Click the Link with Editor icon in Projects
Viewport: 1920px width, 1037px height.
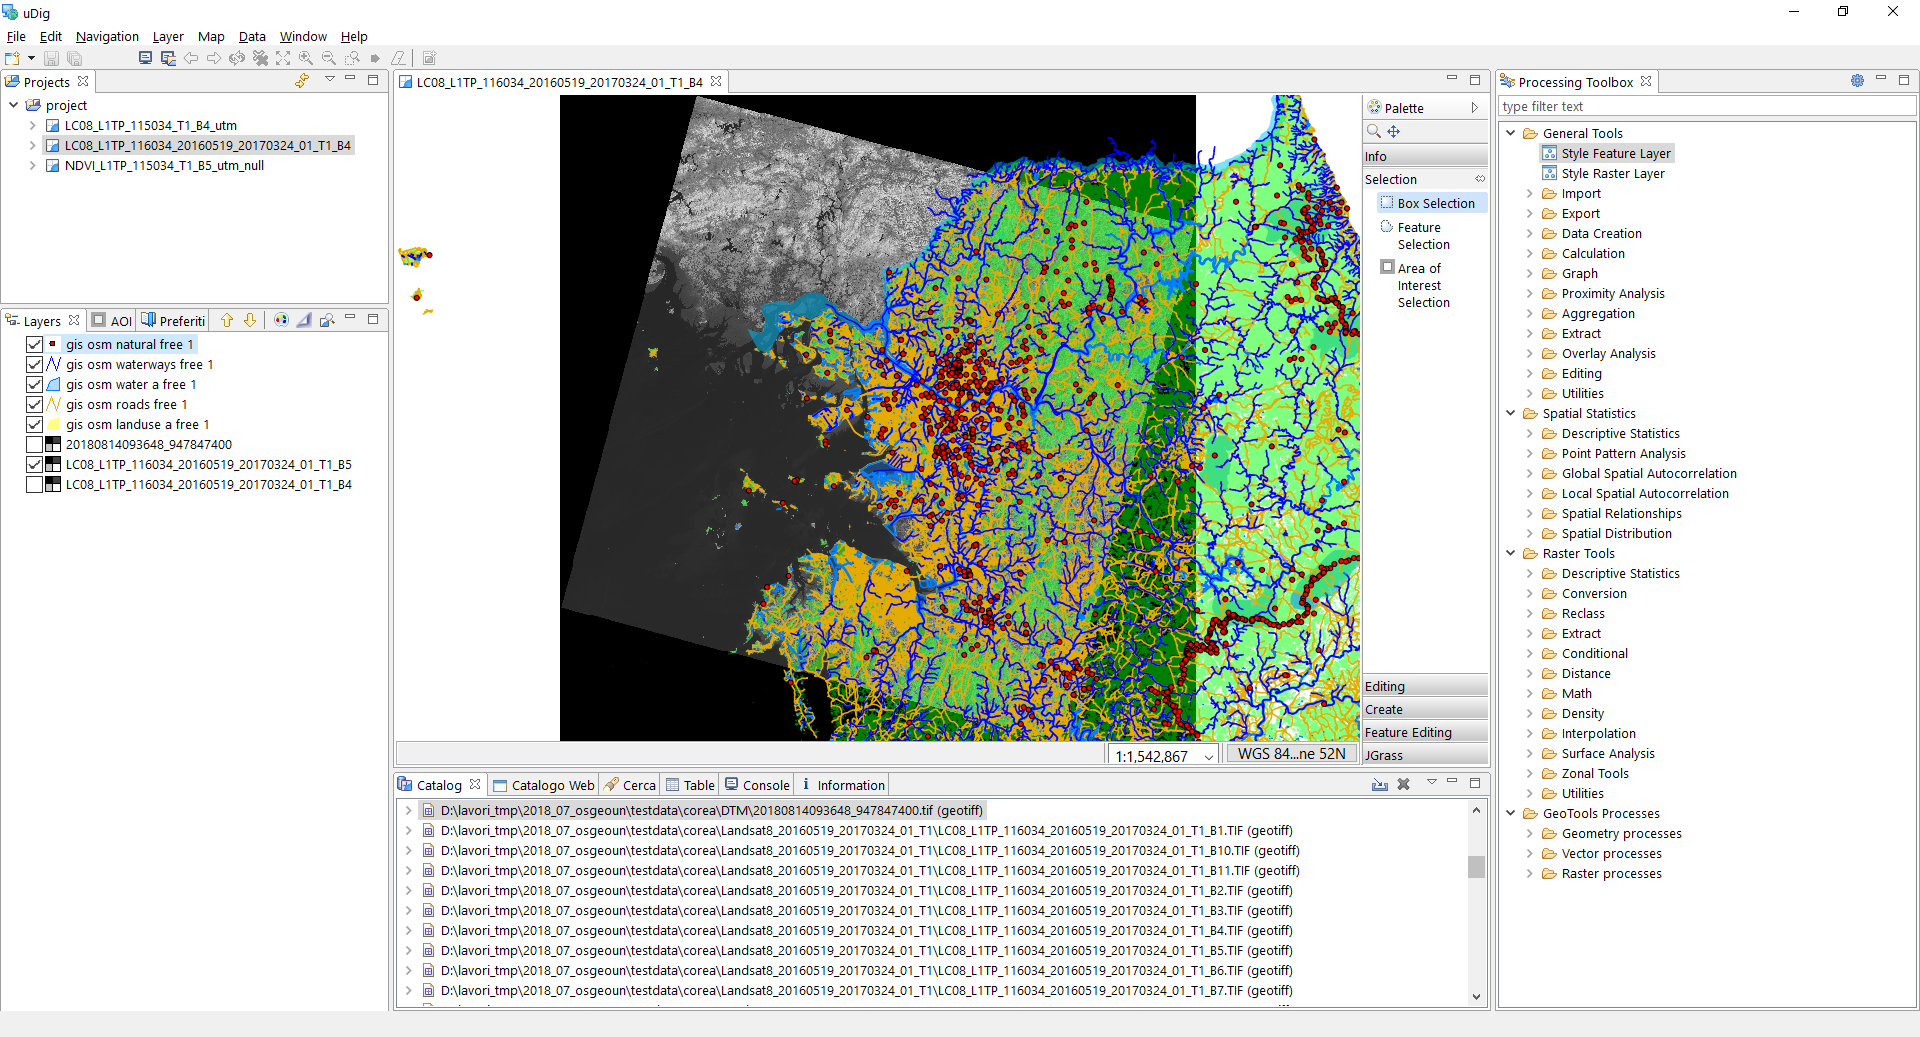click(x=302, y=81)
